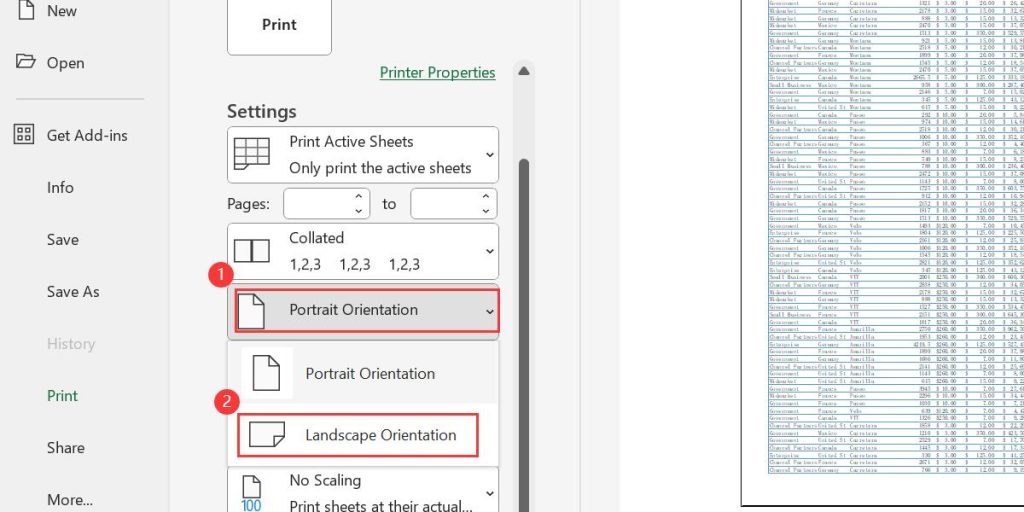This screenshot has height=512, width=1024.
Task: Open the Save As menu item
Action: 73,291
